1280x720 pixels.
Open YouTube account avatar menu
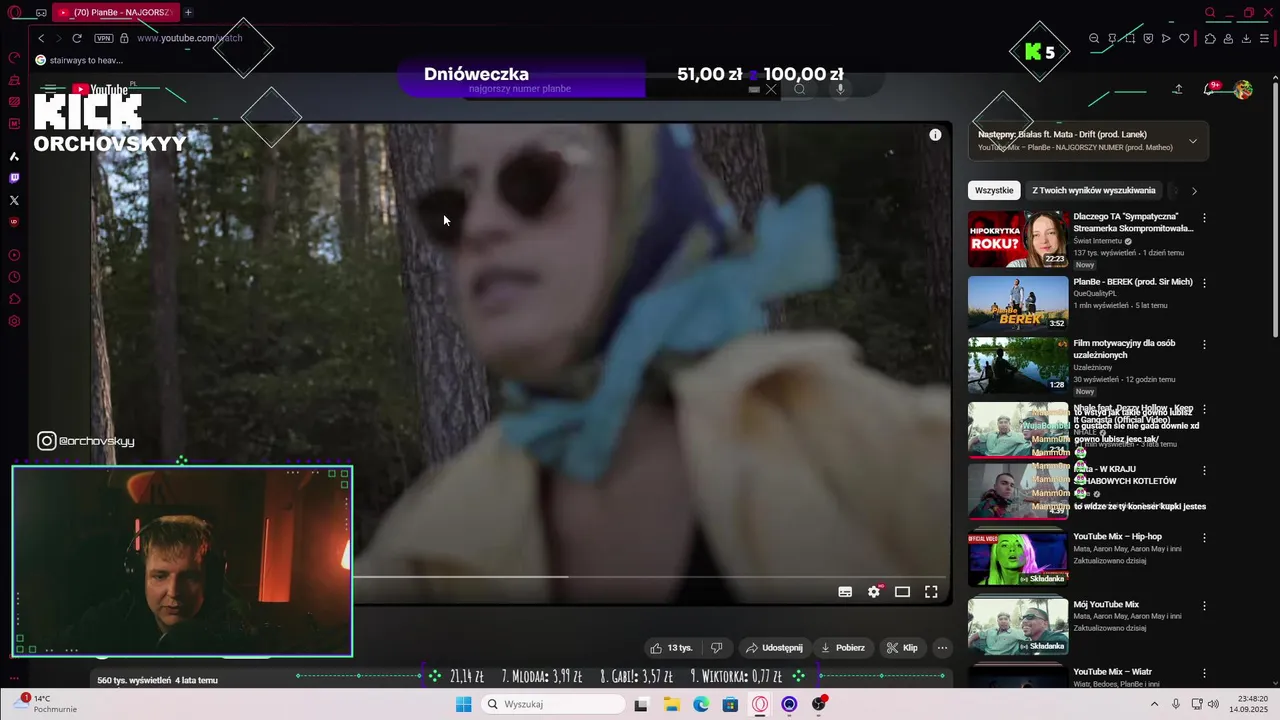[1243, 89]
